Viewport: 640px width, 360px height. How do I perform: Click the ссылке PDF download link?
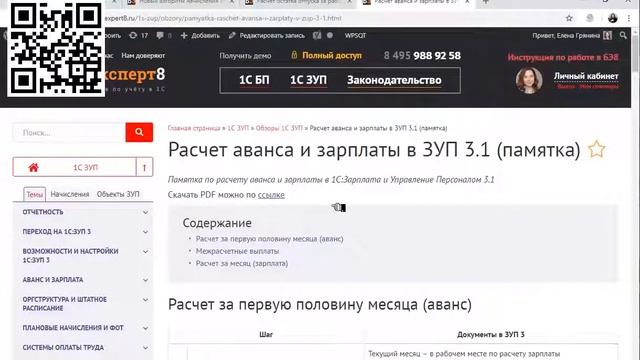point(271,195)
